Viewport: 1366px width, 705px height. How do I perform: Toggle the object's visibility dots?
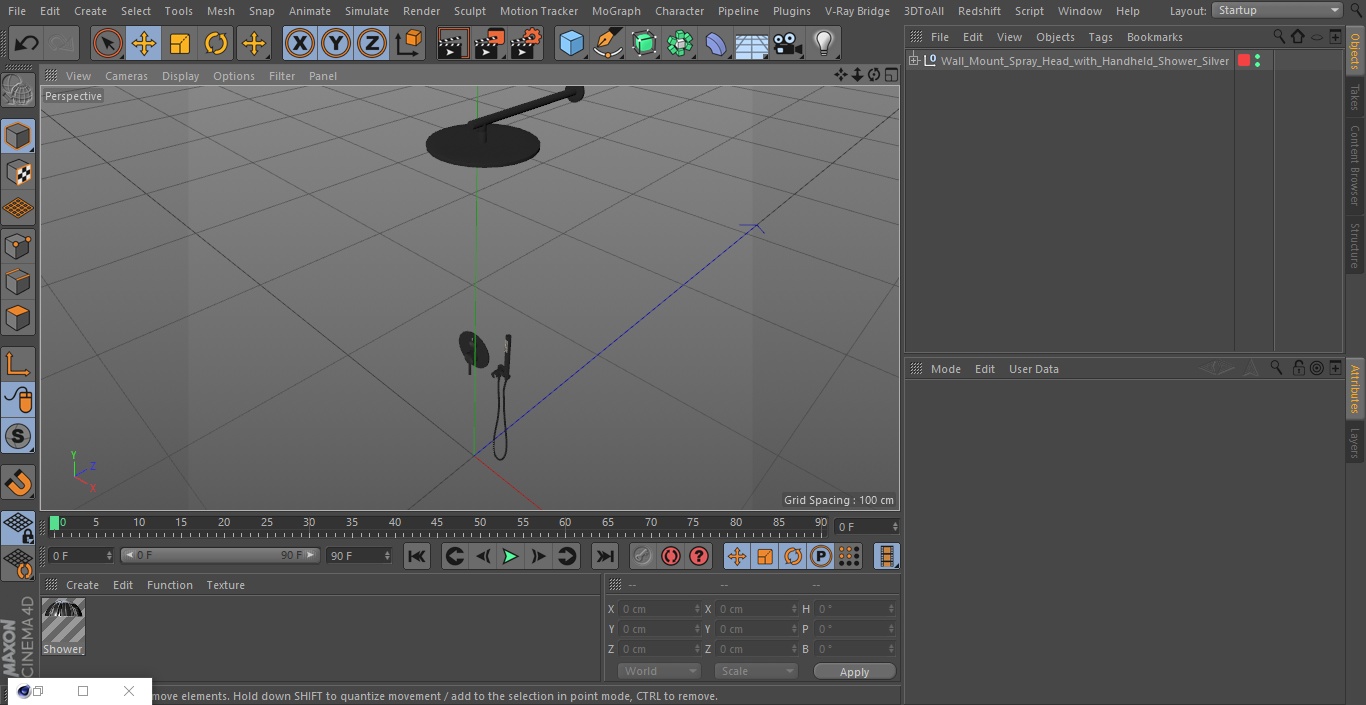click(x=1257, y=61)
